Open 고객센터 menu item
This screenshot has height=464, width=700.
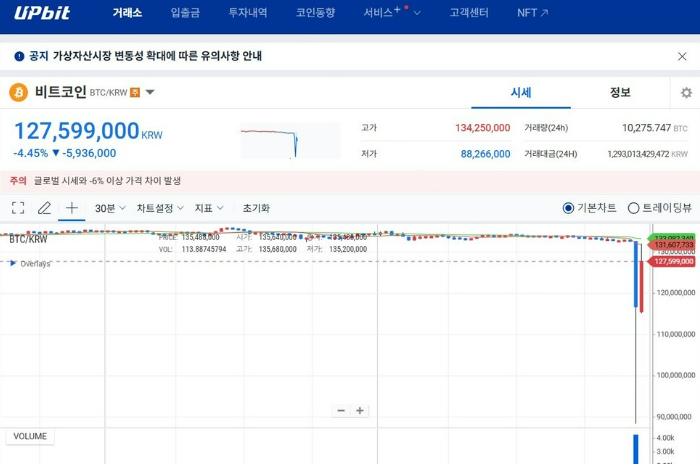tap(469, 13)
